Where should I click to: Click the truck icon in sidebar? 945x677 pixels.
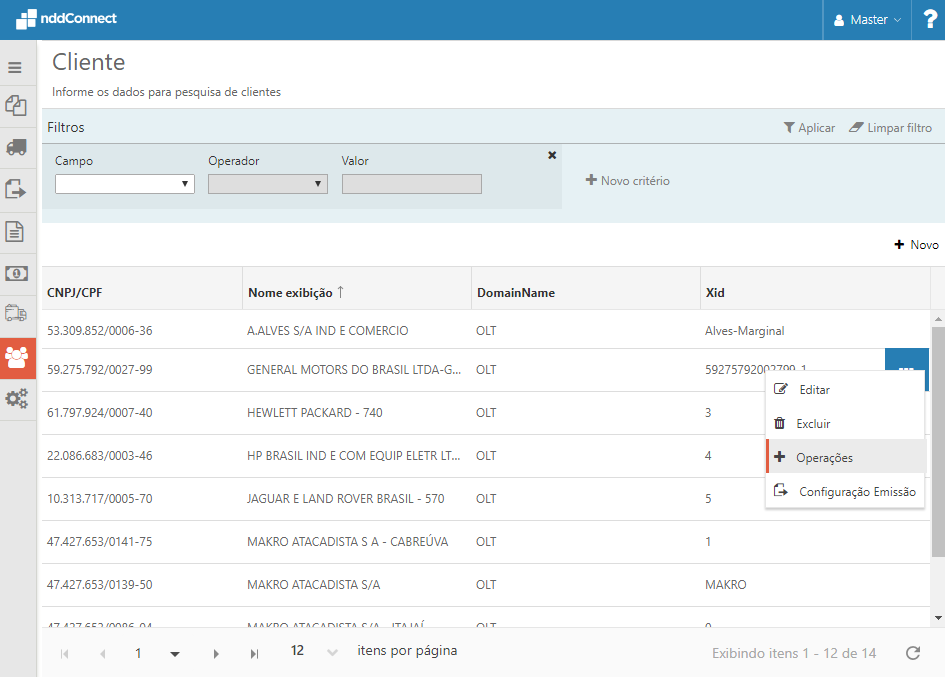pos(16,147)
